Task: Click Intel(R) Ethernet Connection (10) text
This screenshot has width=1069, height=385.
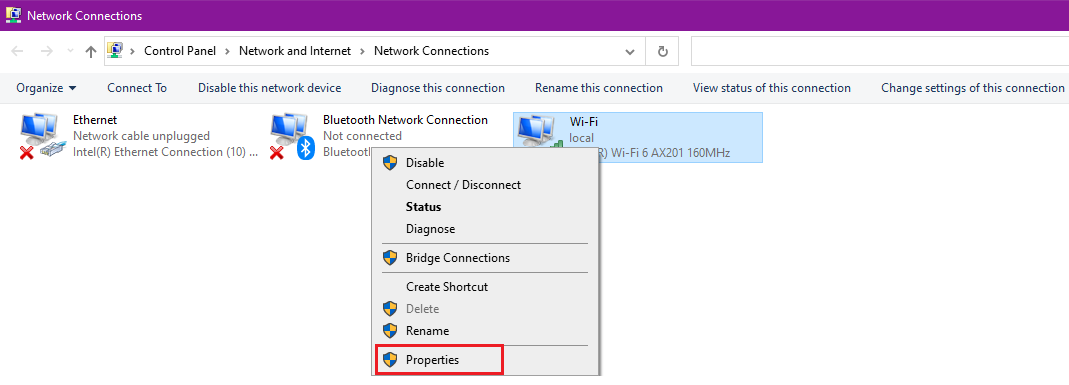Action: [x=166, y=153]
